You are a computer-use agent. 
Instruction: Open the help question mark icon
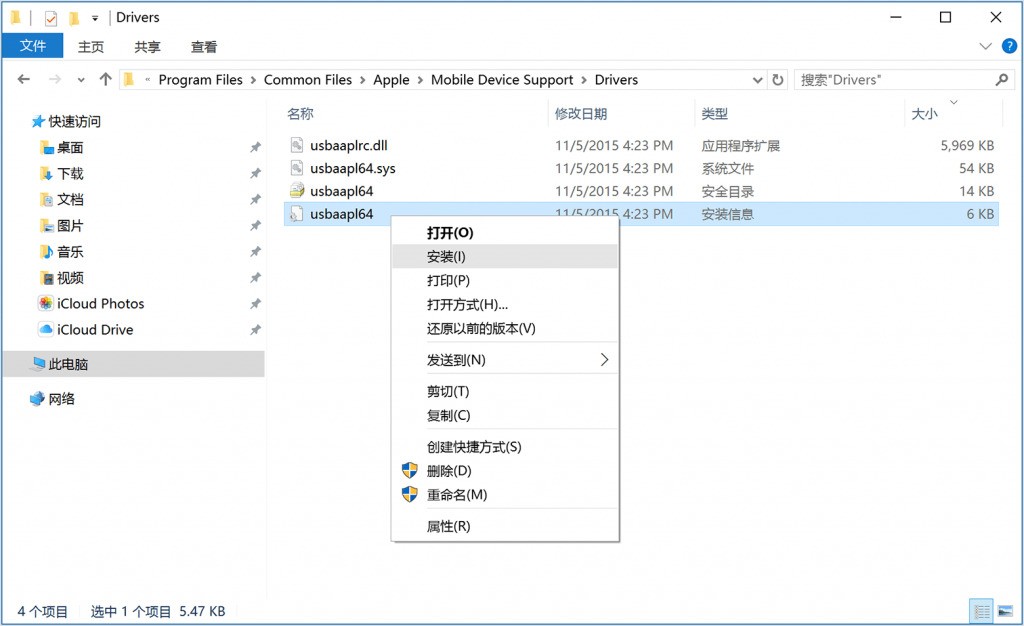[1009, 46]
